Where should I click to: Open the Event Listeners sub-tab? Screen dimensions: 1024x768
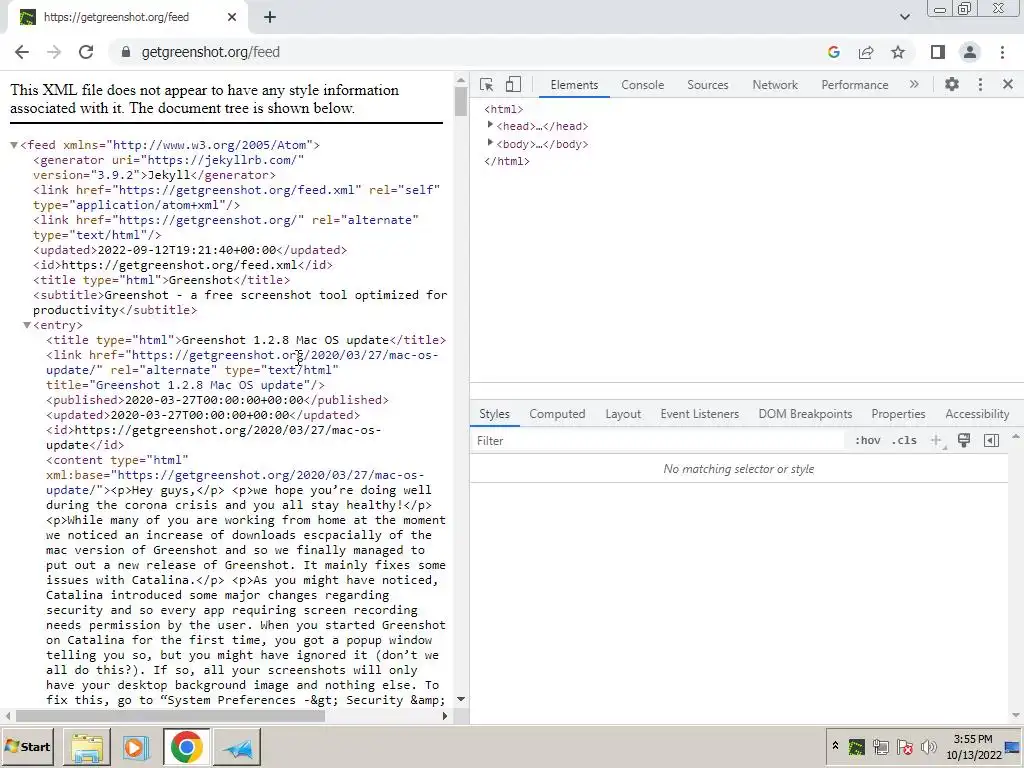pos(699,414)
